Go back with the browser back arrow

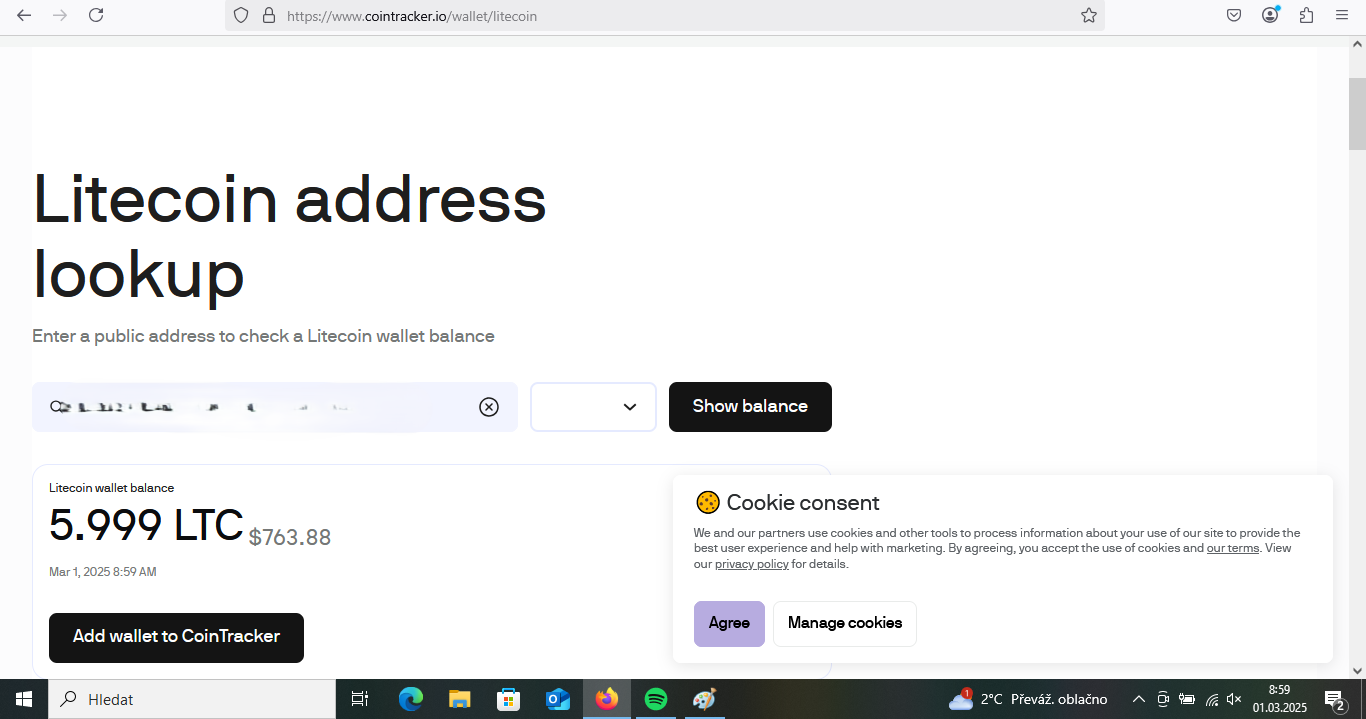(24, 15)
